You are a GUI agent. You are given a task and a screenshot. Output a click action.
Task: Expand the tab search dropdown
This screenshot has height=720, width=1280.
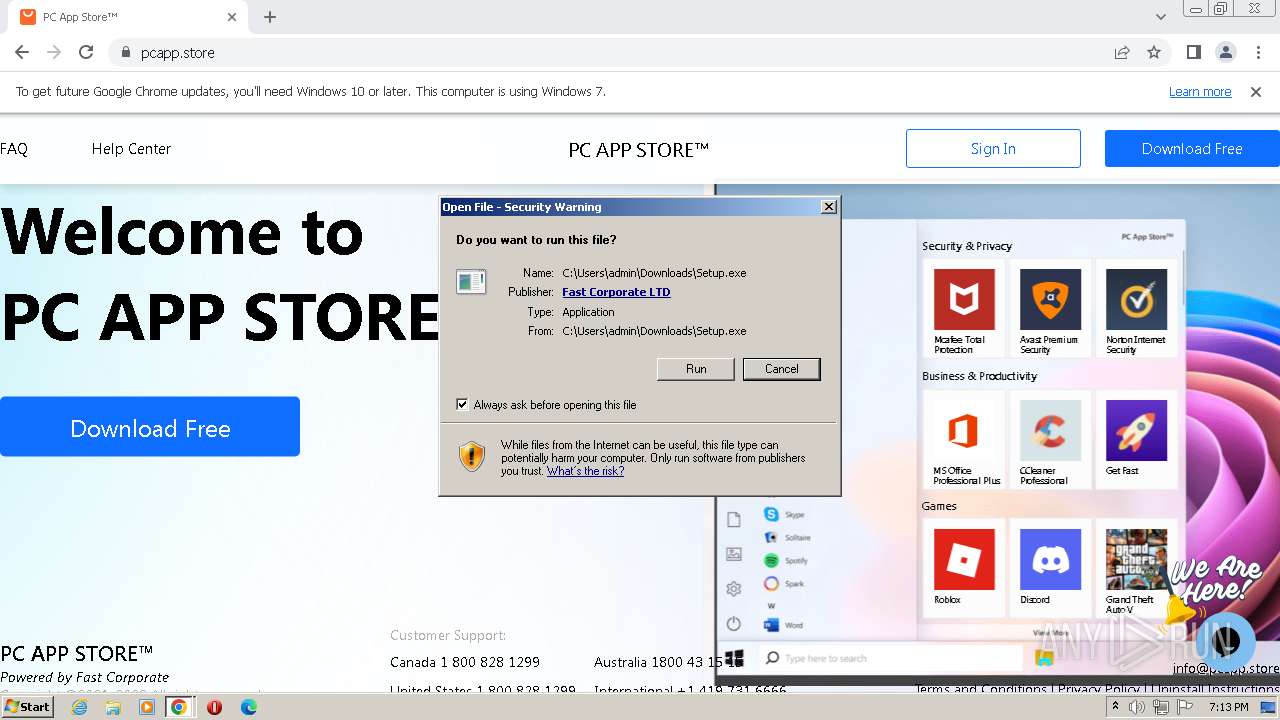pyautogui.click(x=1161, y=17)
